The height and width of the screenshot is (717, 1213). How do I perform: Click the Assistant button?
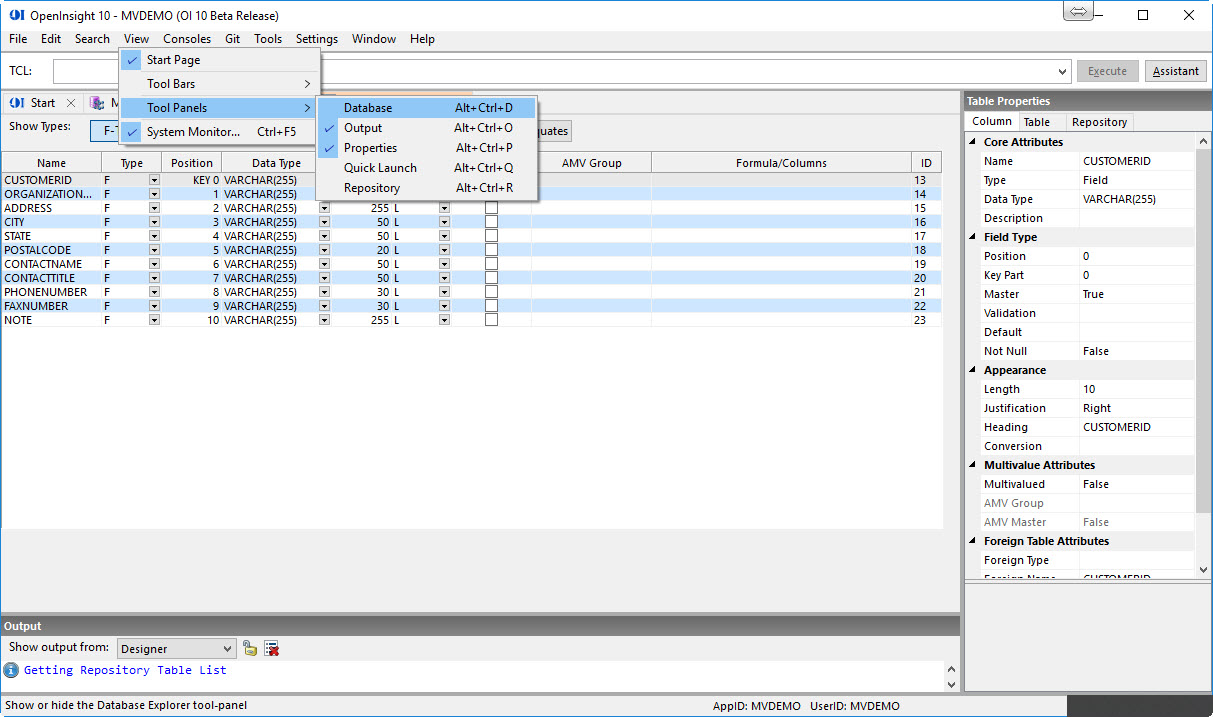[x=1175, y=71]
